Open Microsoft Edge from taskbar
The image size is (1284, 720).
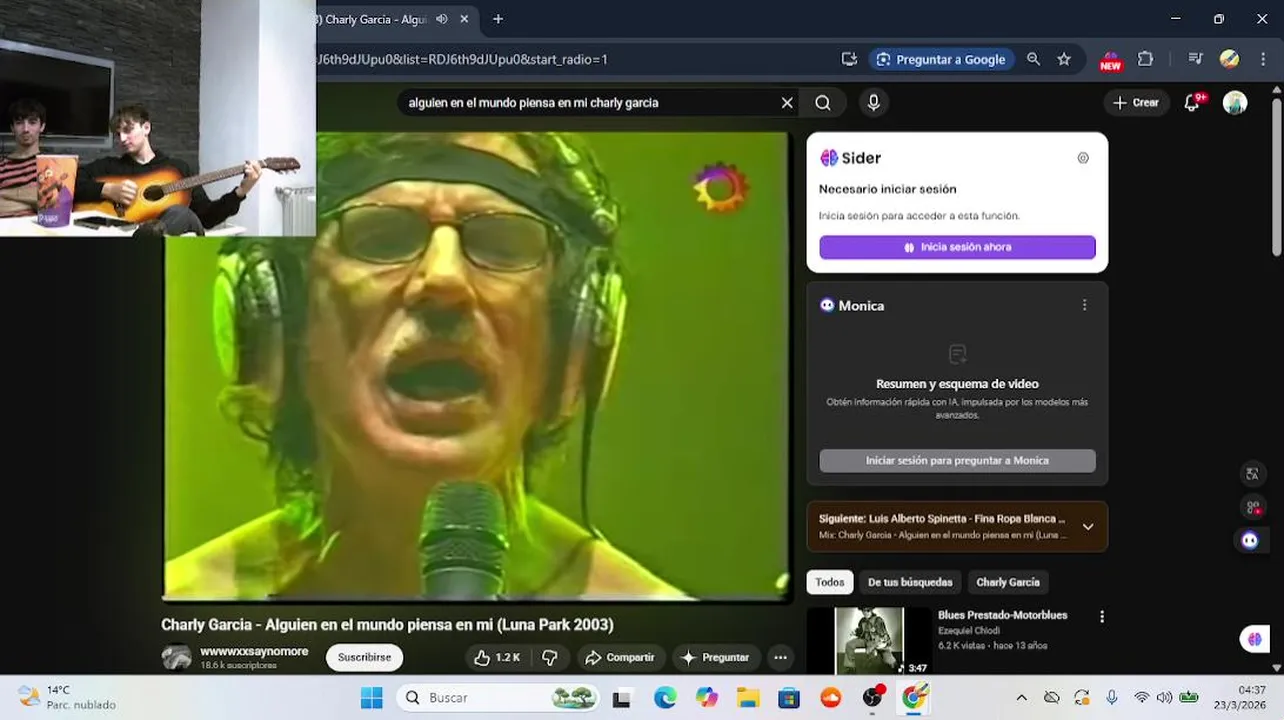[x=665, y=698]
